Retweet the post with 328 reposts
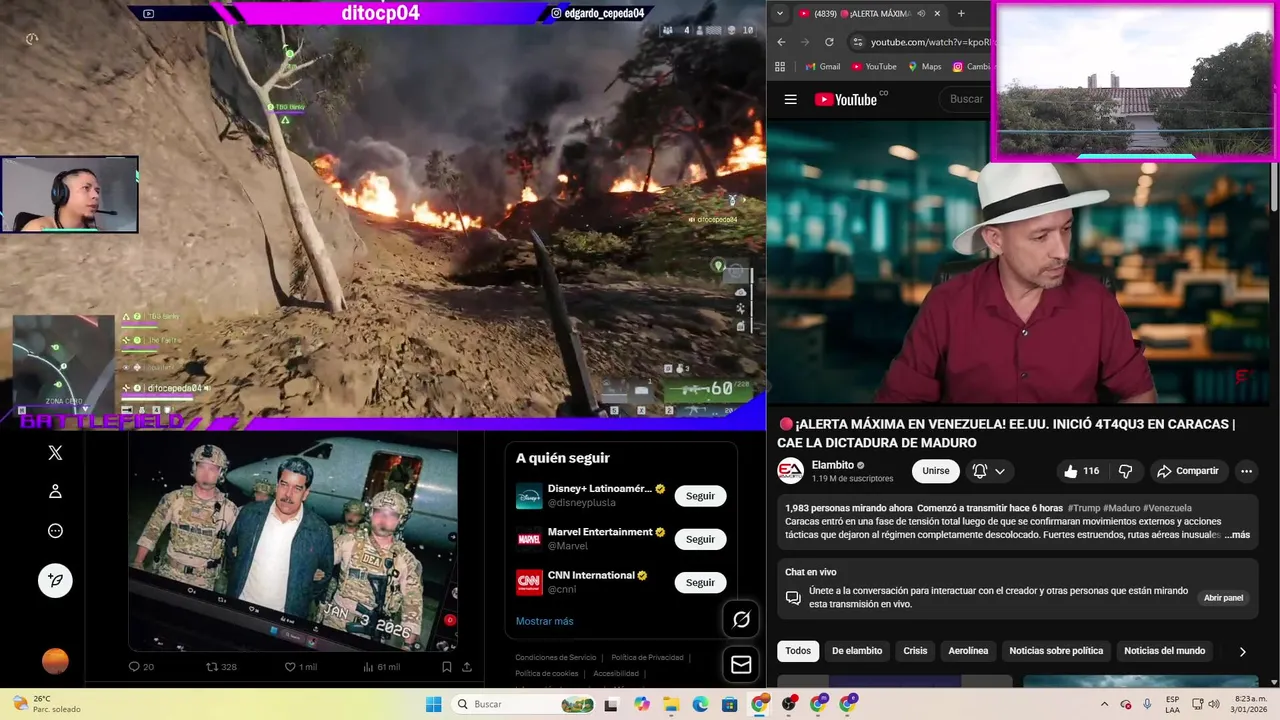This screenshot has width=1280, height=720. click(x=221, y=667)
